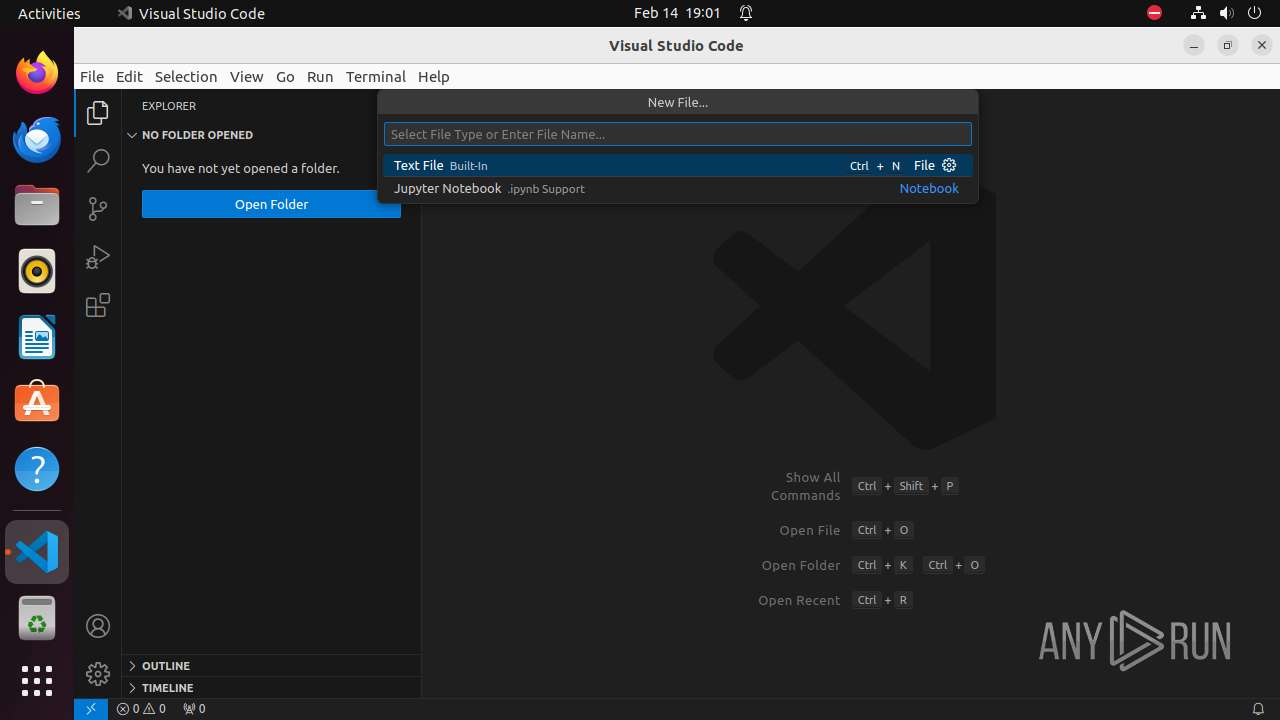The height and width of the screenshot is (720, 1280).
Task: Click 'You have not yet opened a folder' text
Action: click(x=241, y=168)
